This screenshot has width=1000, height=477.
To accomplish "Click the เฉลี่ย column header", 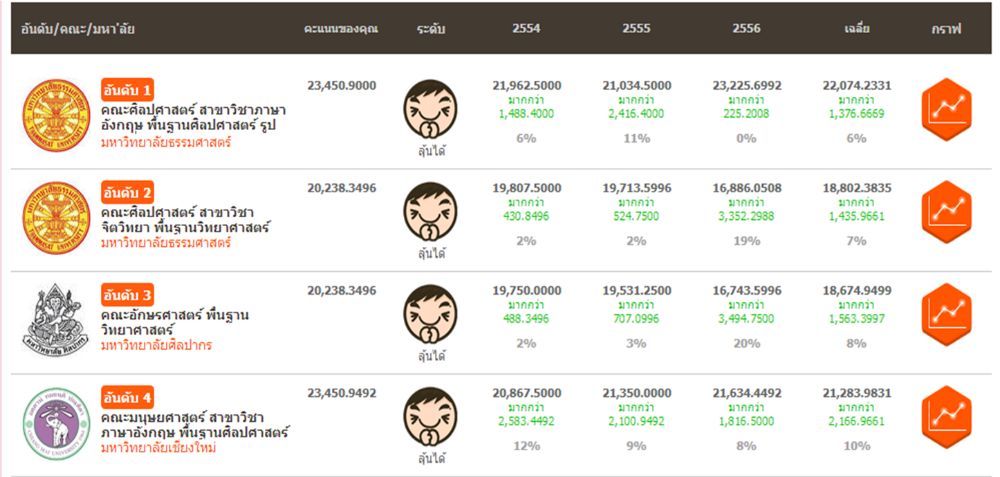I will pyautogui.click(x=855, y=29).
